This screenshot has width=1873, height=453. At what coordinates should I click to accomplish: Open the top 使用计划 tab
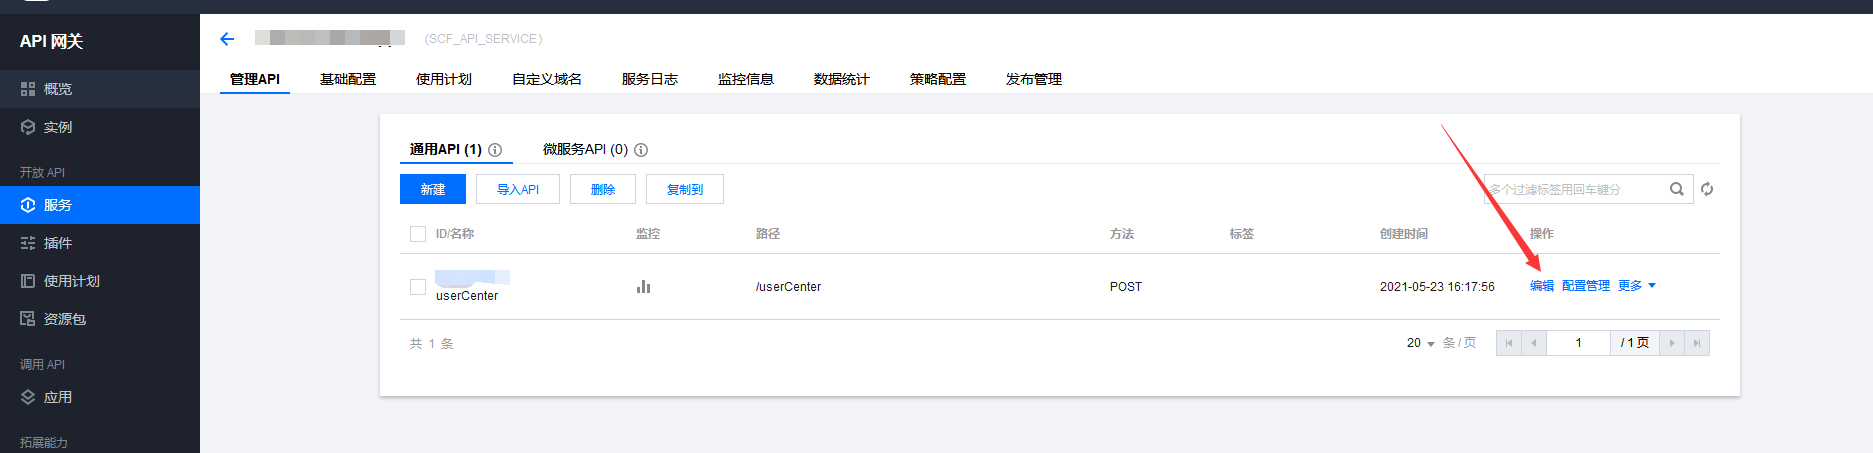click(444, 79)
